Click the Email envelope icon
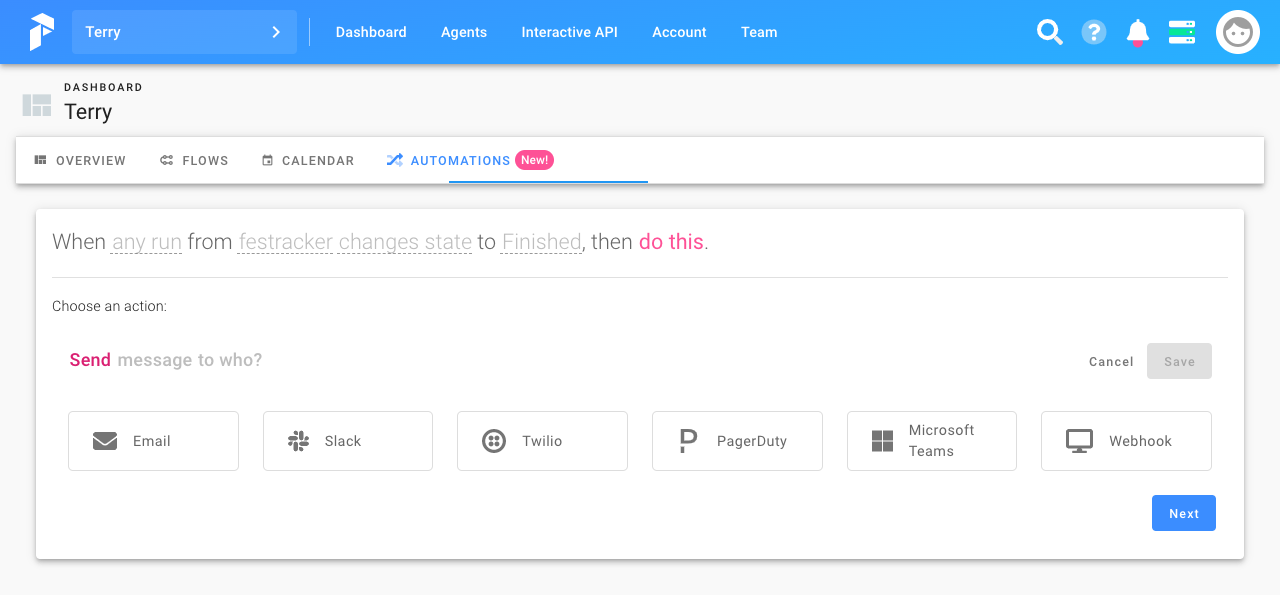Screen dimensions: 1280x595 click(105, 441)
